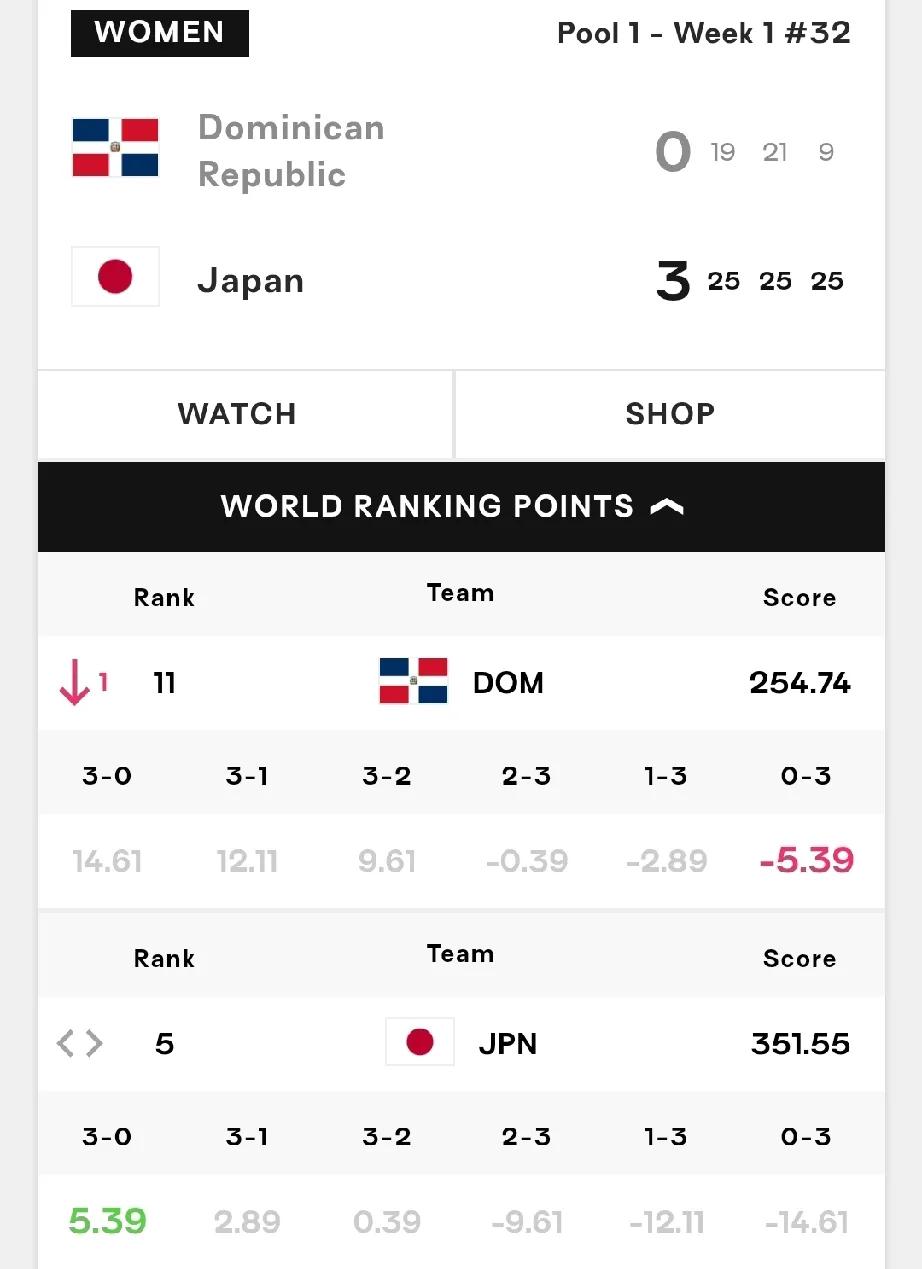Click the small DOM flag in ranking row
This screenshot has height=1269, width=922.
pyautogui.click(x=413, y=681)
